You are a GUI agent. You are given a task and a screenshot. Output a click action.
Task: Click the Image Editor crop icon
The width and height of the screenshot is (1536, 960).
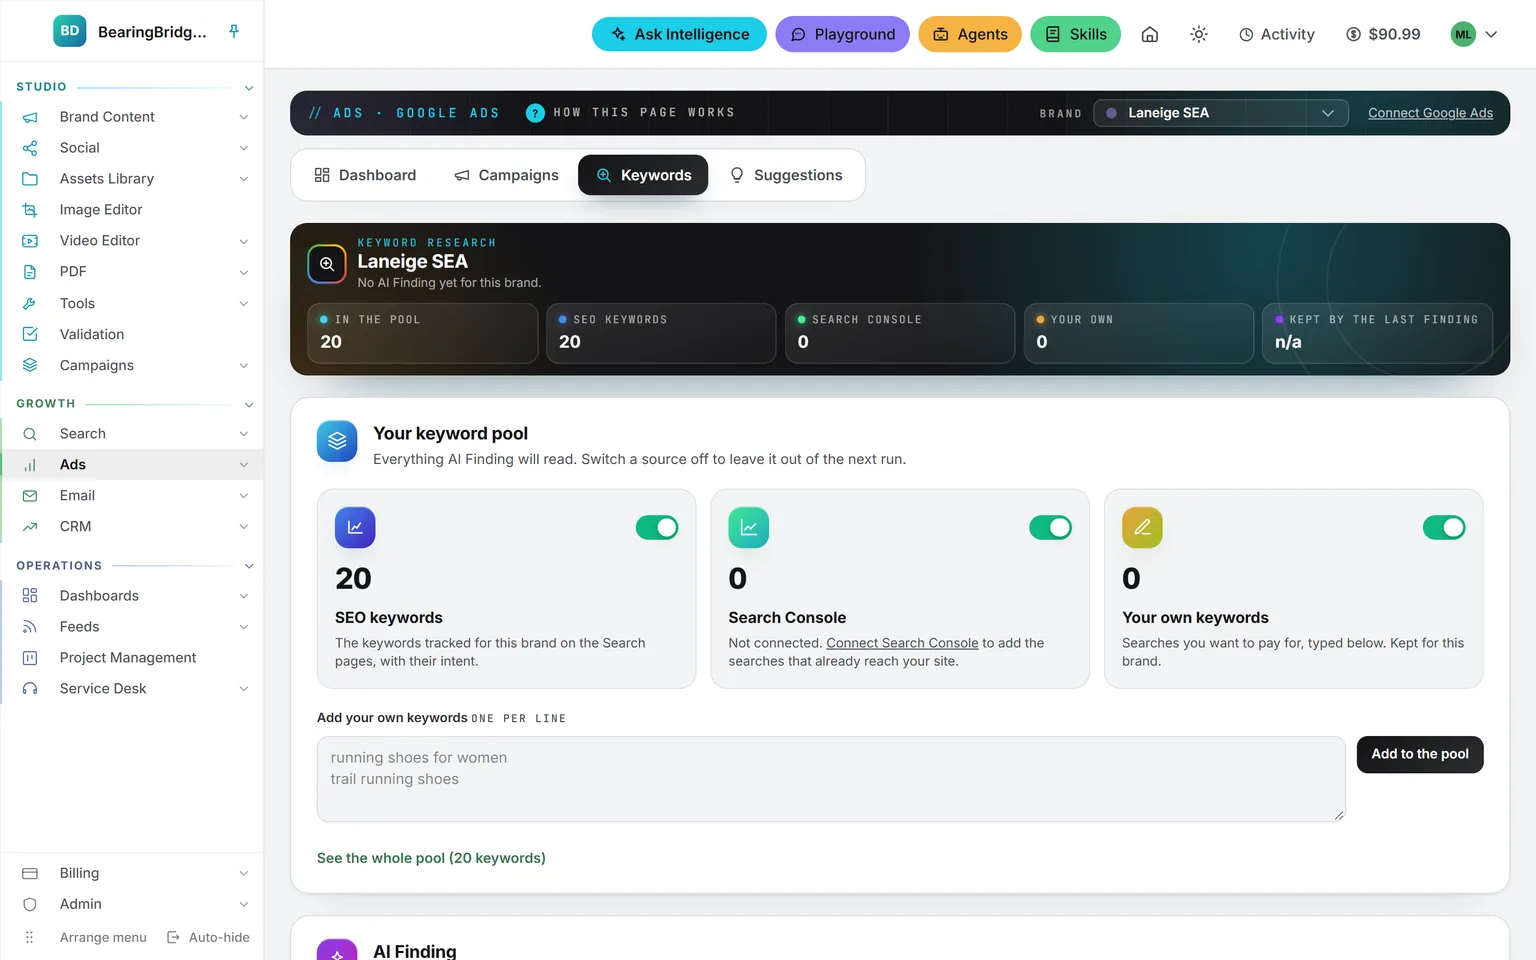click(30, 210)
